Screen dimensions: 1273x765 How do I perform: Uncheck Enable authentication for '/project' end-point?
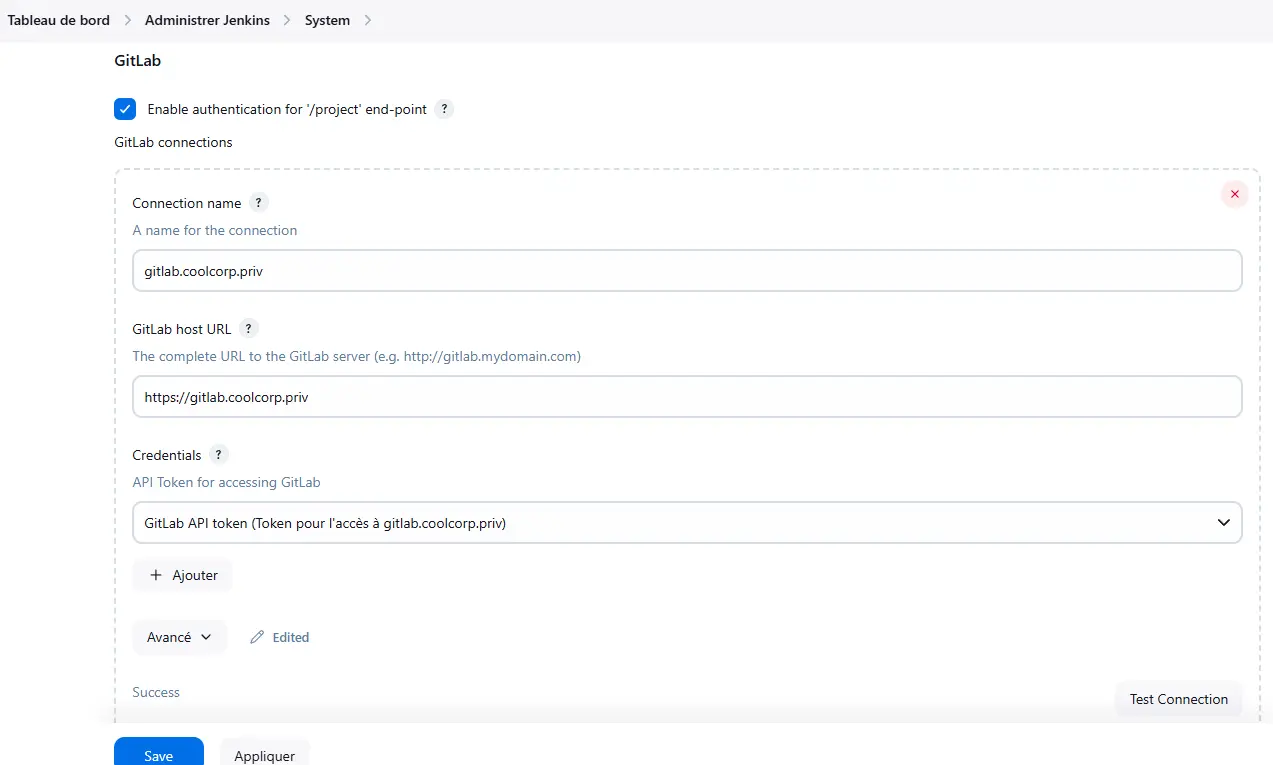point(125,109)
